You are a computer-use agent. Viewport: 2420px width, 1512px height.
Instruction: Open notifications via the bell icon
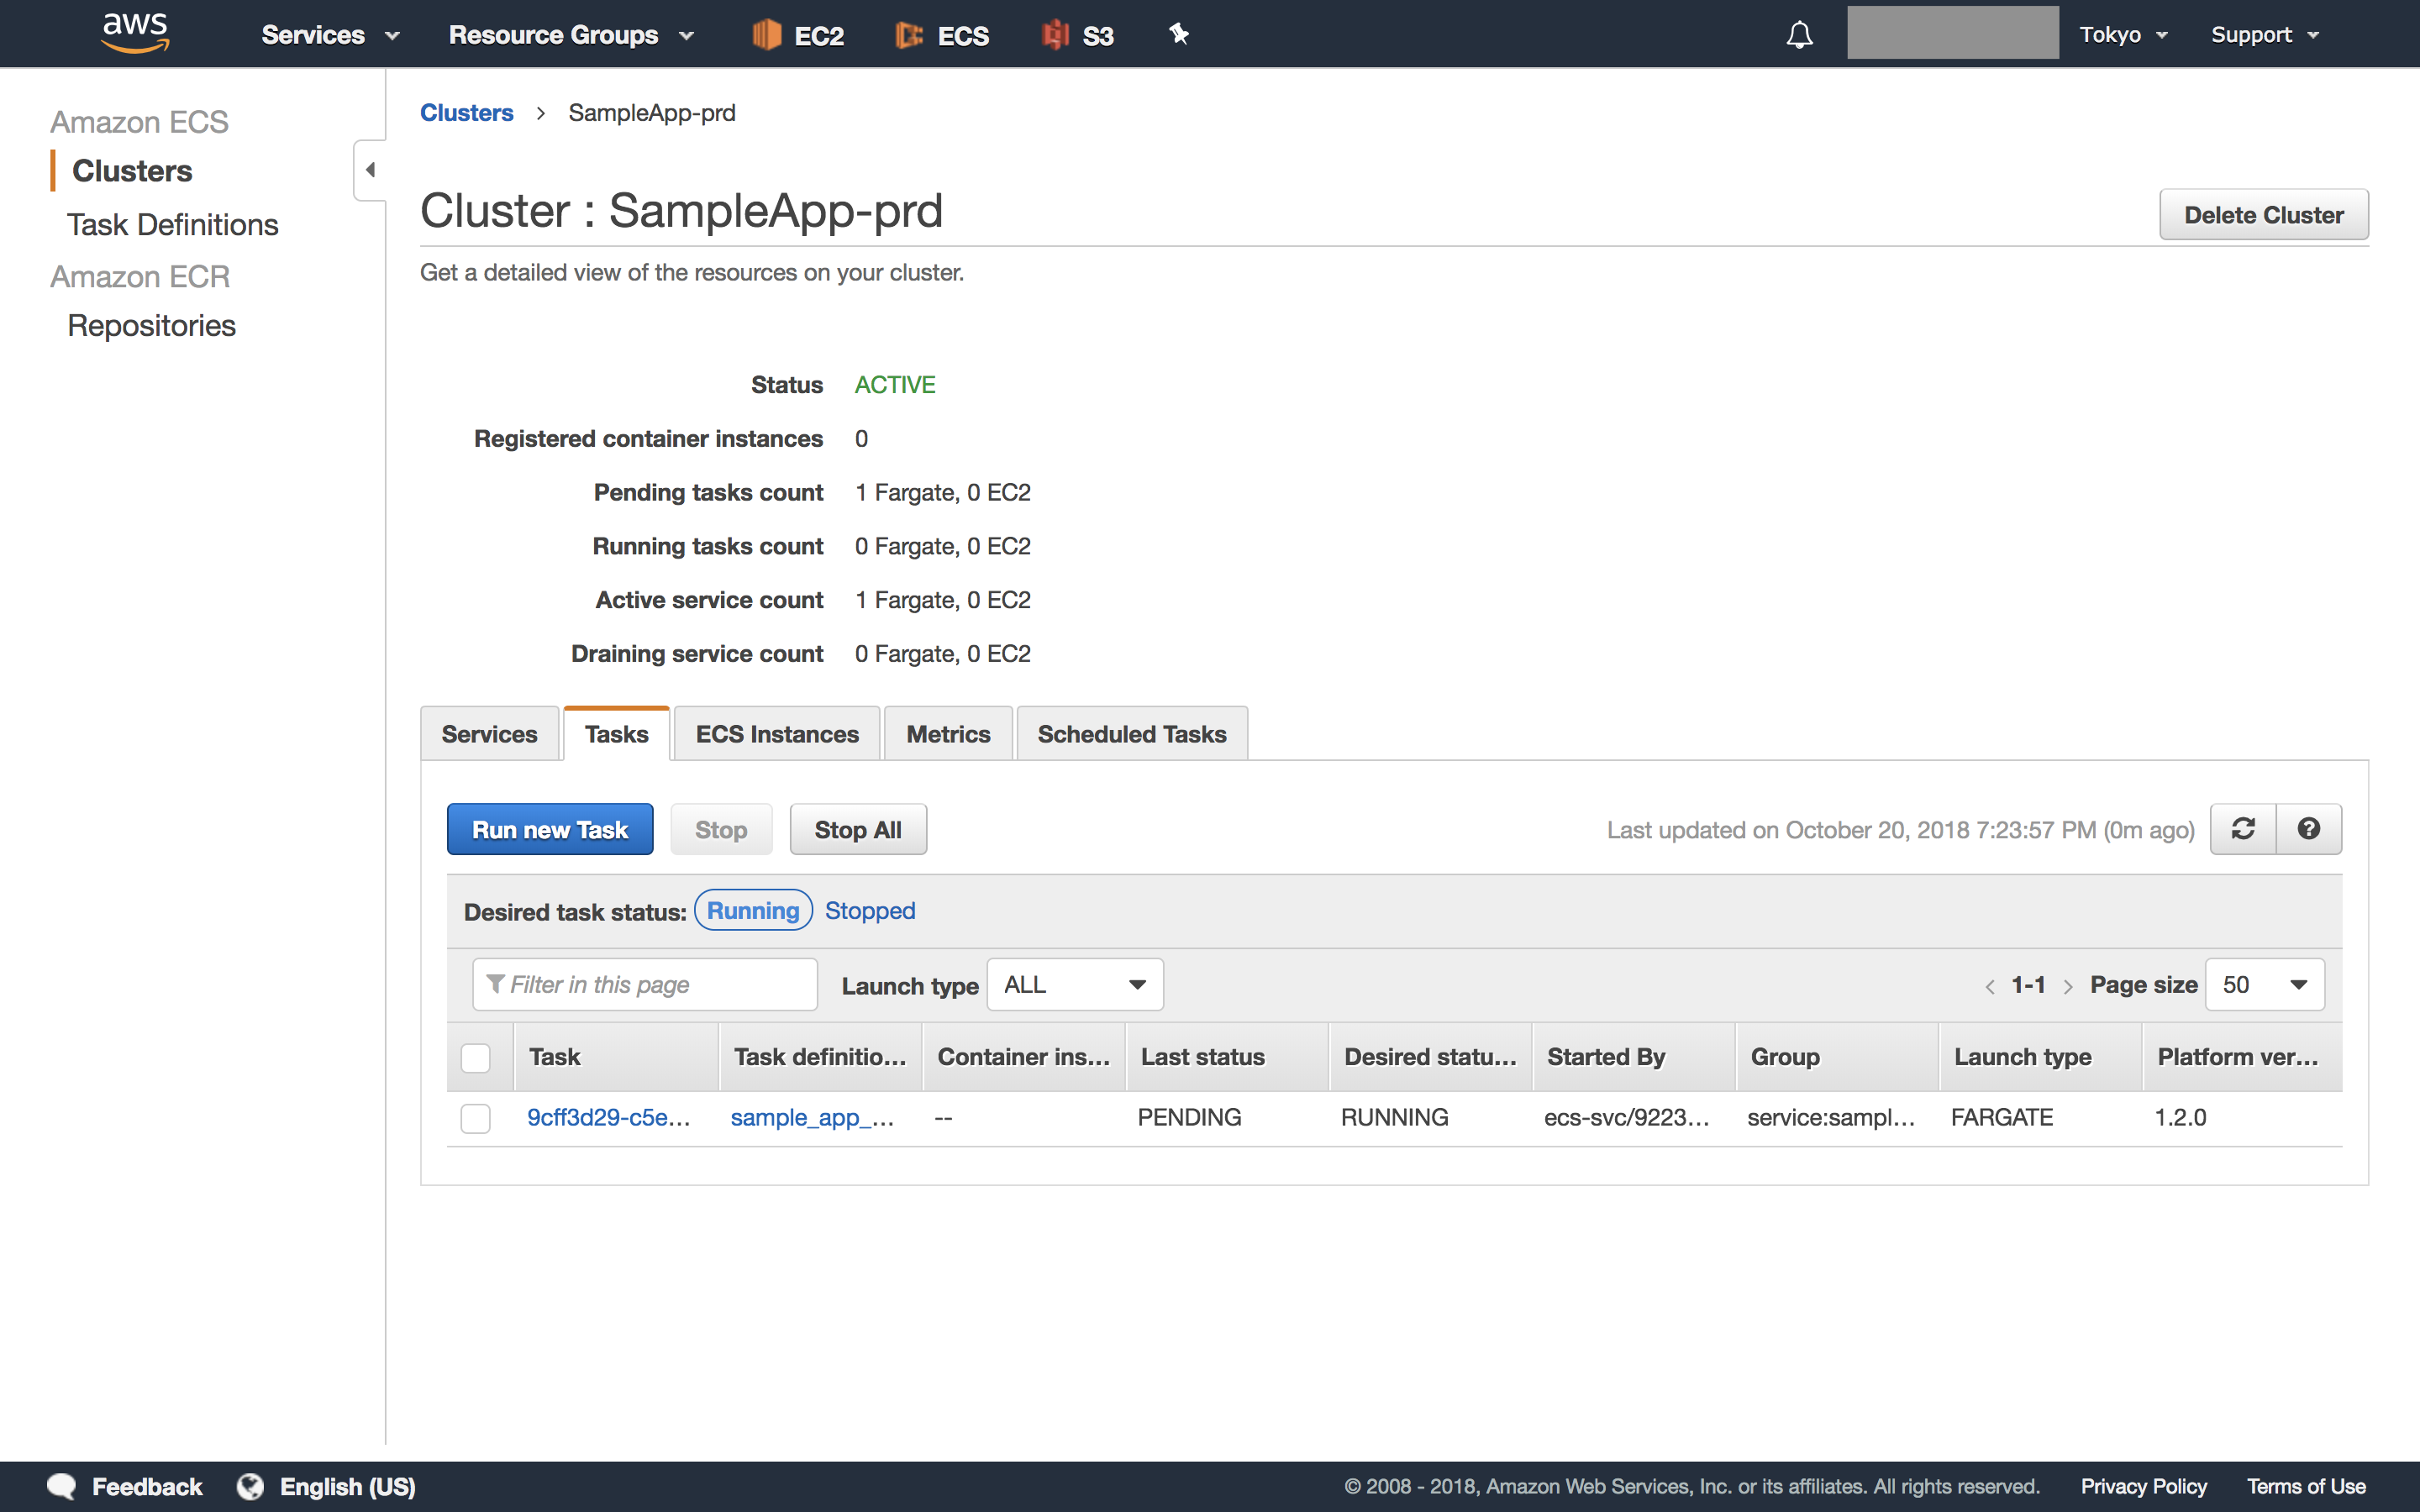click(1798, 33)
